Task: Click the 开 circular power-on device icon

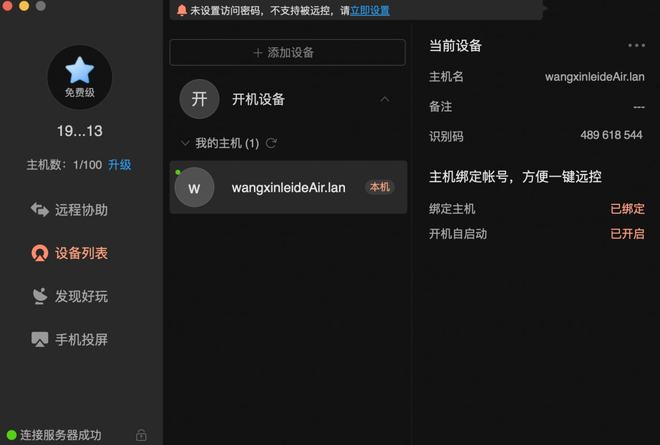Action: 199,99
